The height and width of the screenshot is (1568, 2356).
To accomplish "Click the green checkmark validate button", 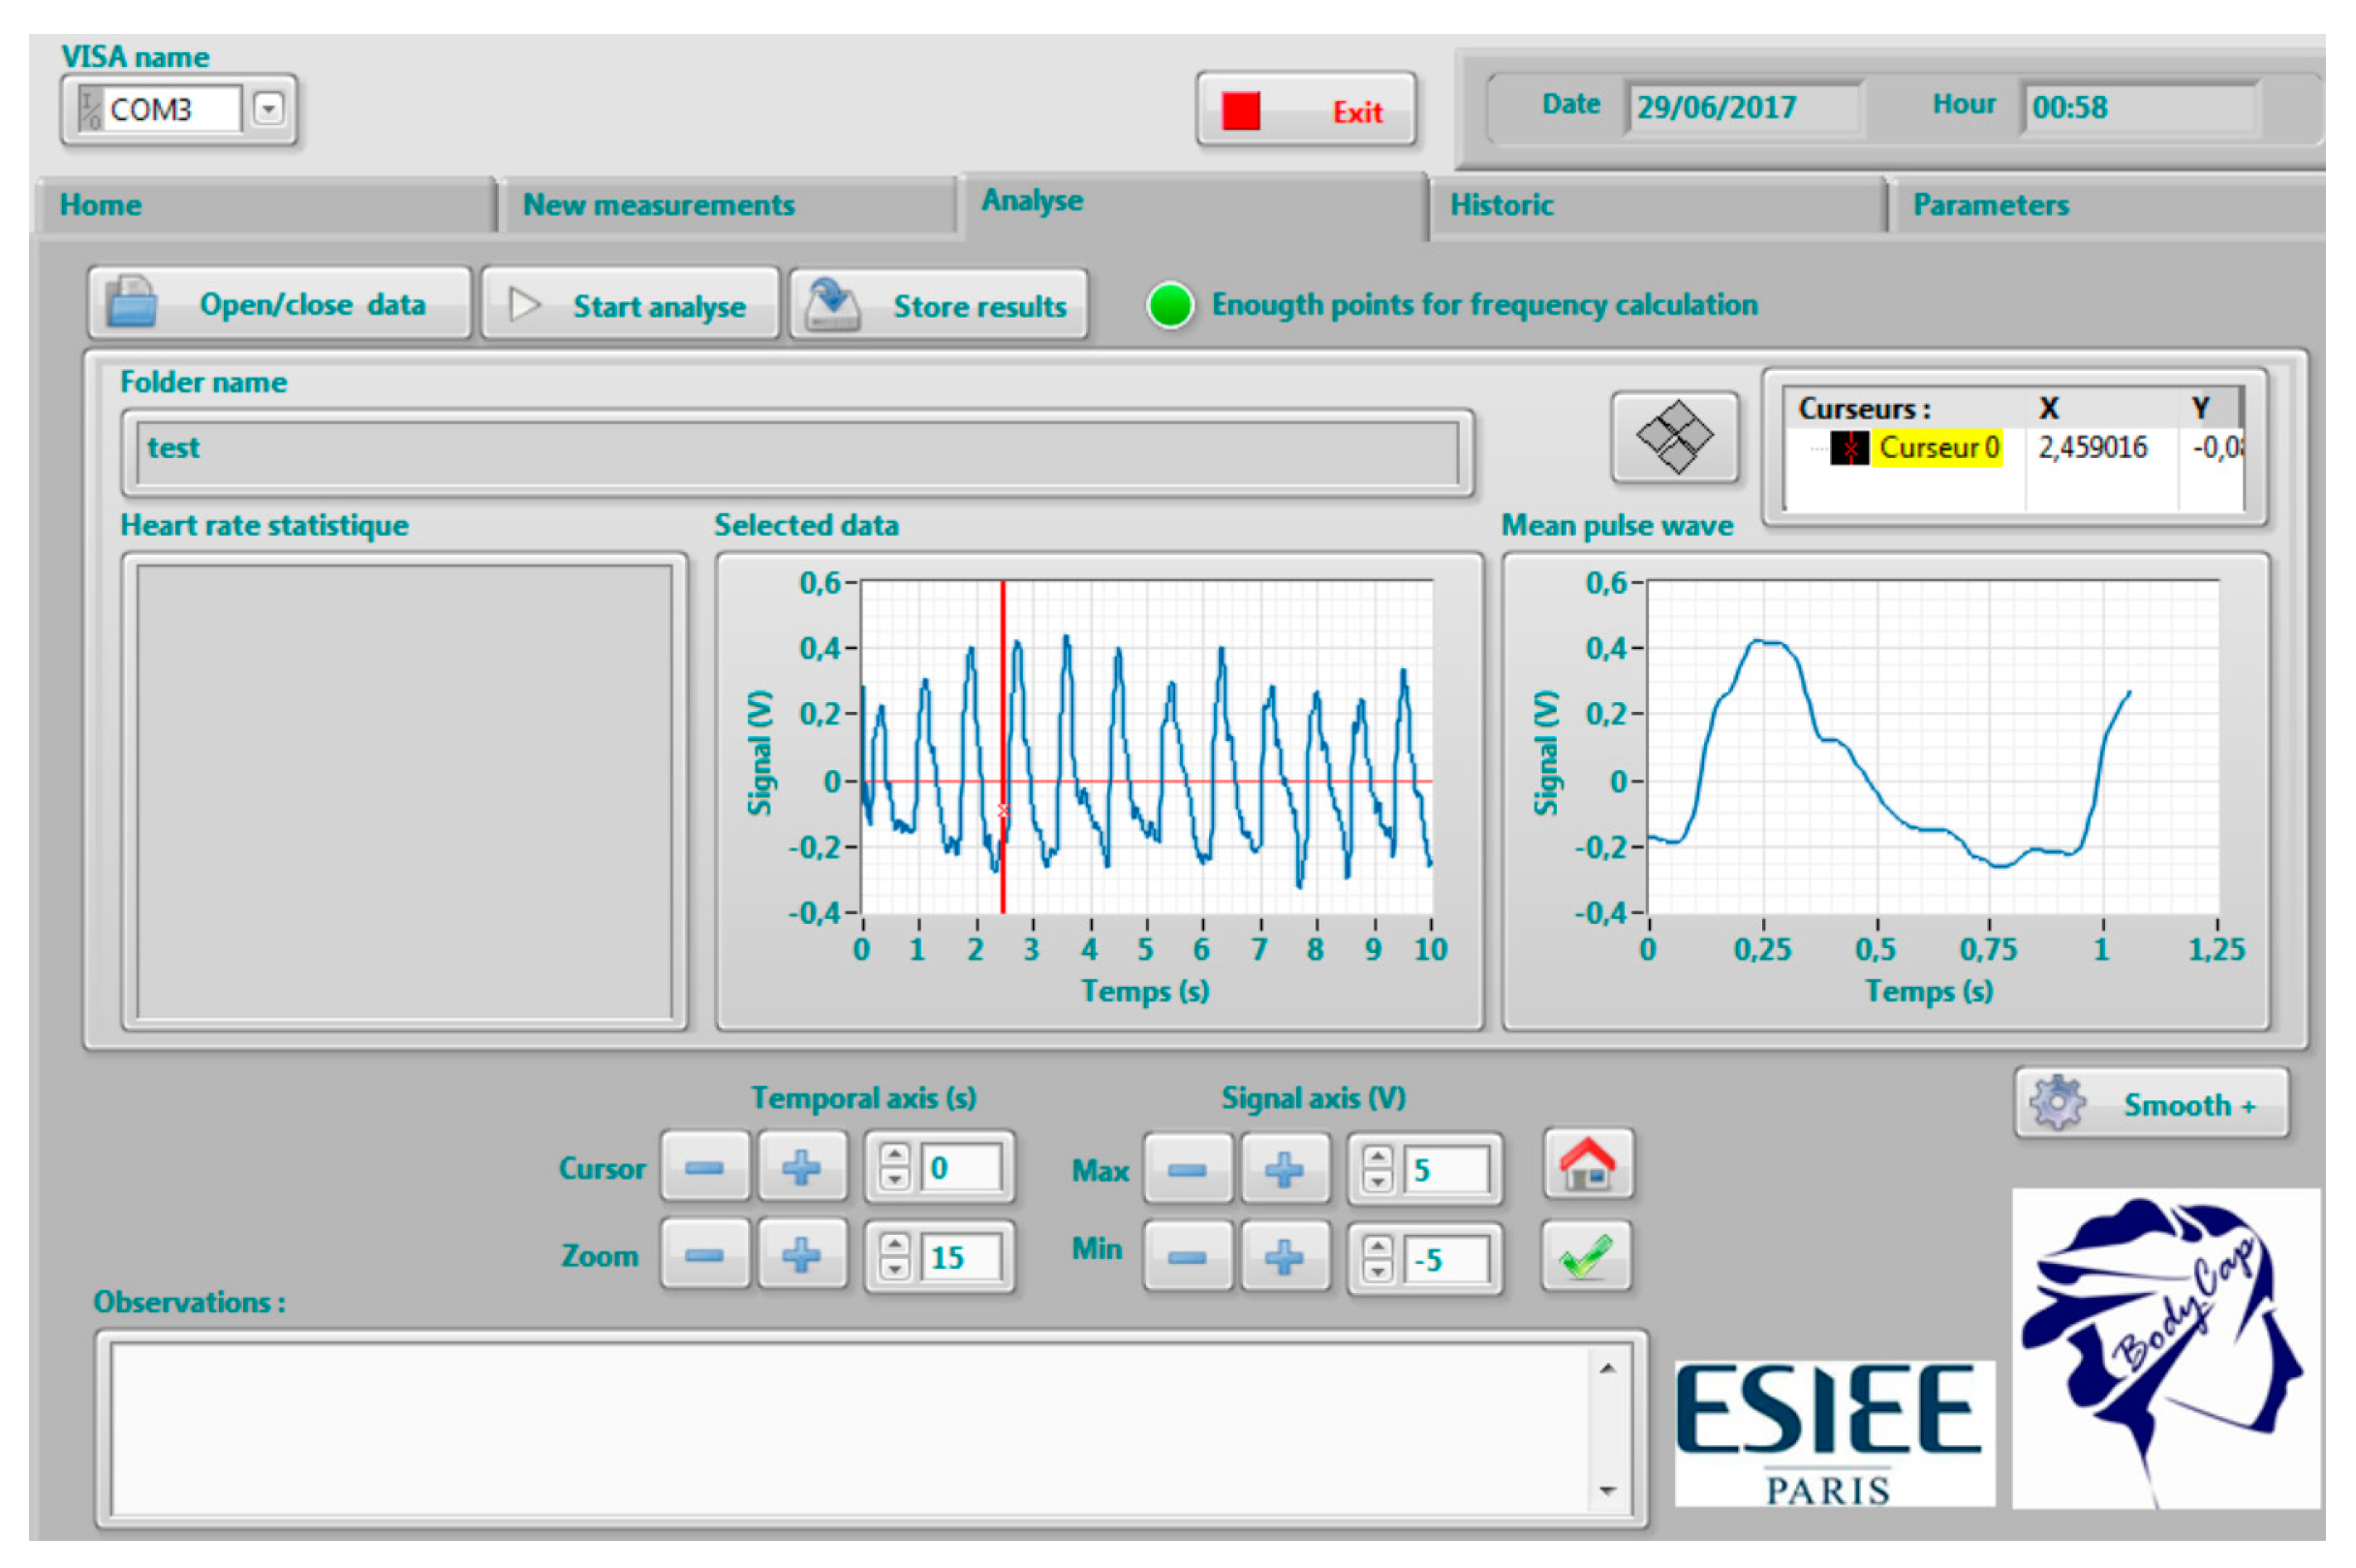I will (1585, 1256).
